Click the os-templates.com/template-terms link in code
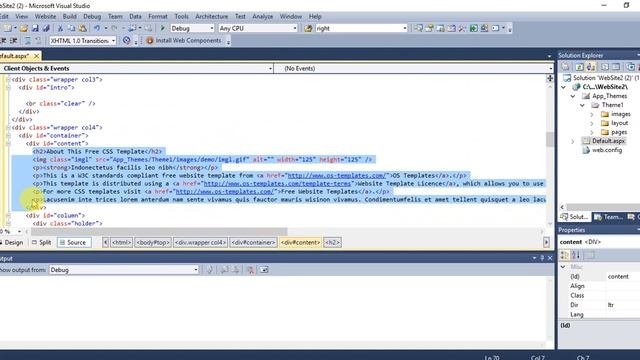 coord(277,184)
